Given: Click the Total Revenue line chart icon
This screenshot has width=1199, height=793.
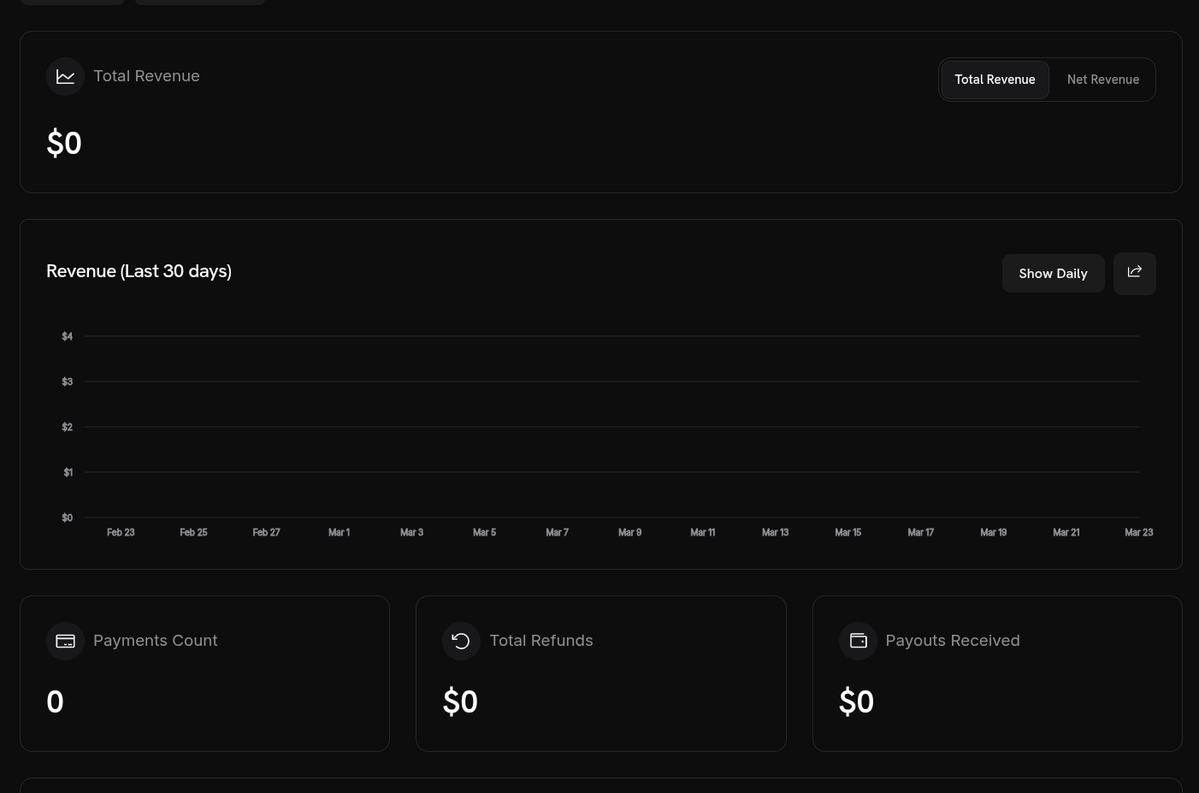Looking at the screenshot, I should pos(65,76).
